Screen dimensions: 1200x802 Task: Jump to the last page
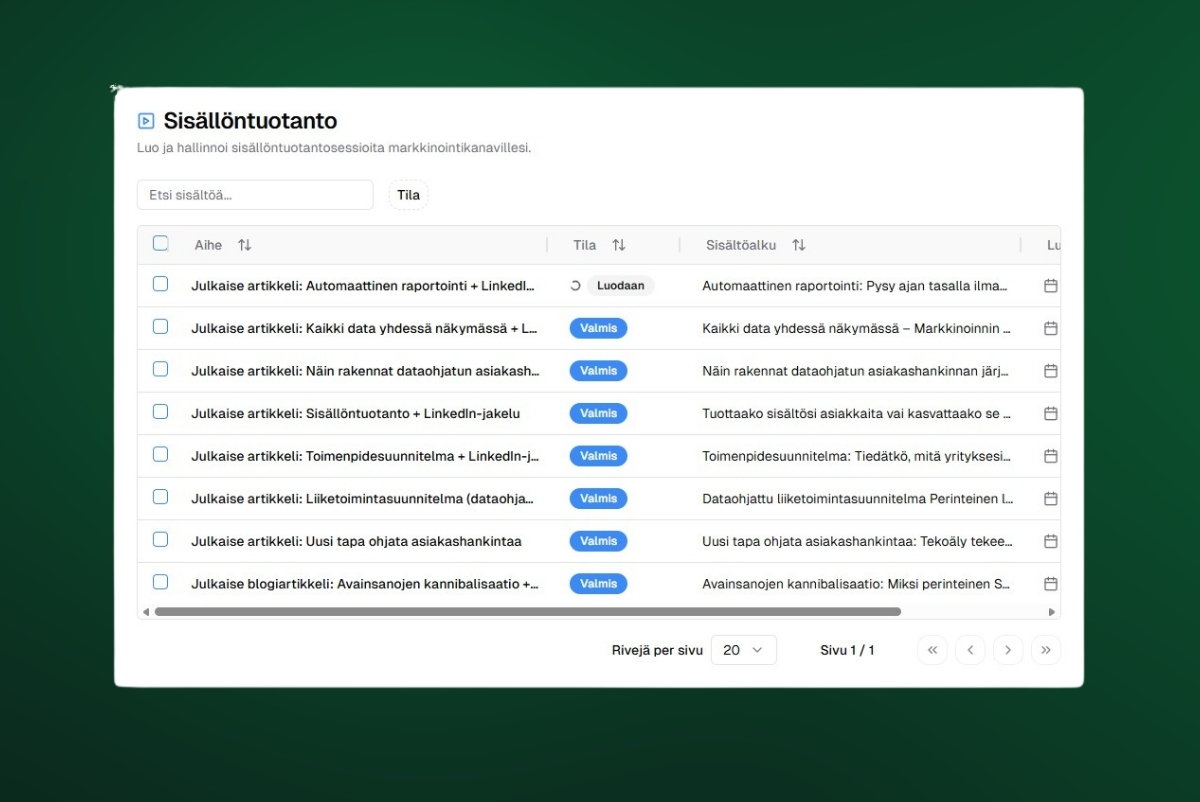[x=1046, y=649]
